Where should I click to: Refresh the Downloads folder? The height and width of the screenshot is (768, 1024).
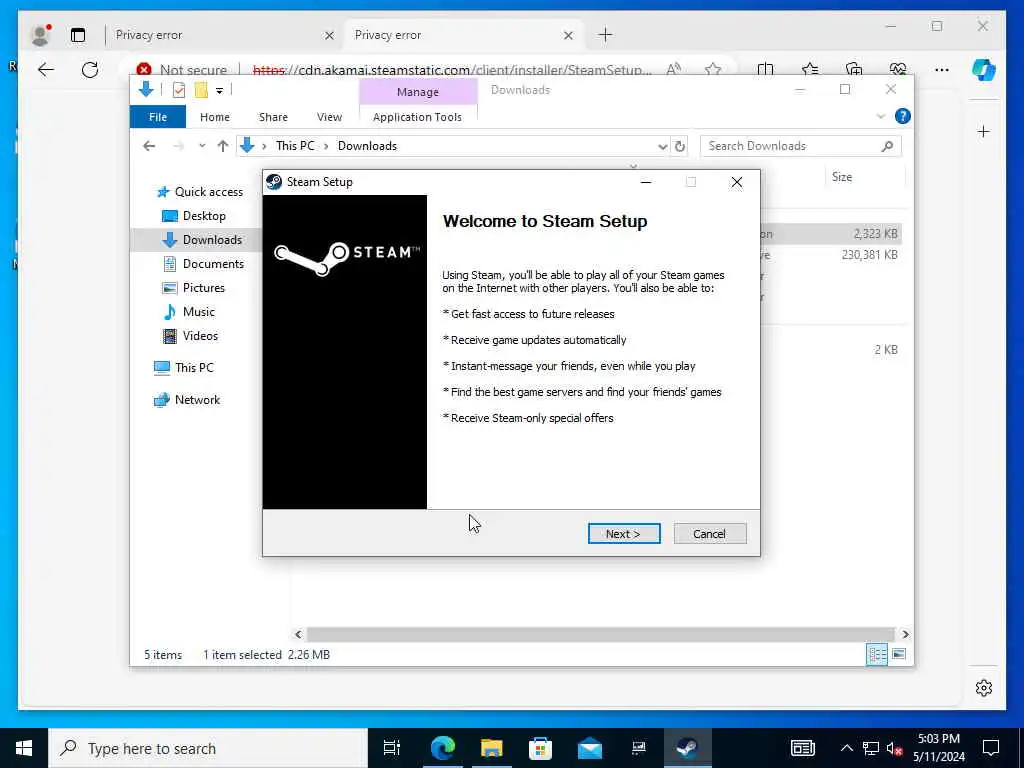tap(680, 146)
